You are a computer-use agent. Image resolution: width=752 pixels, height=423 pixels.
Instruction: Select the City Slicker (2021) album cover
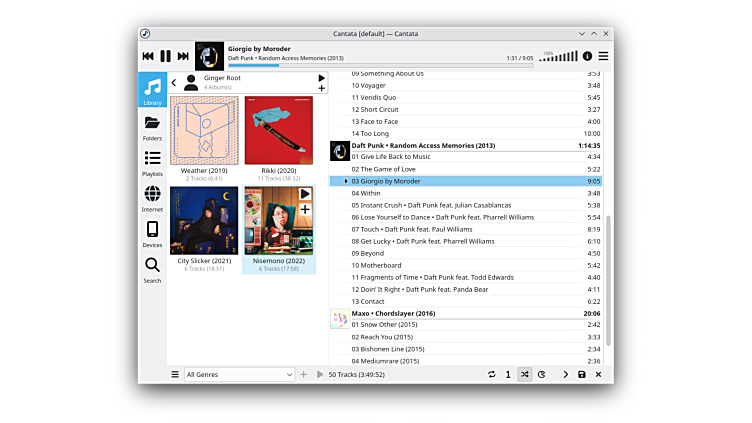[x=204, y=221]
